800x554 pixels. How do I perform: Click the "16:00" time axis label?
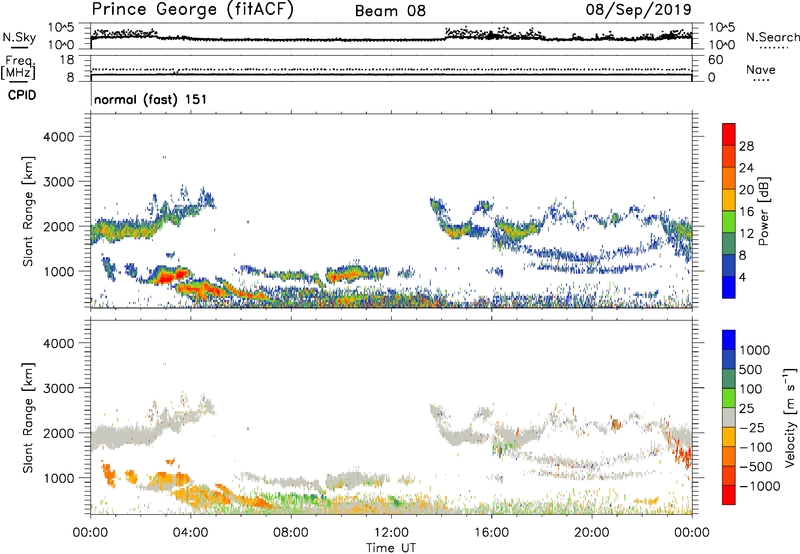(x=491, y=533)
